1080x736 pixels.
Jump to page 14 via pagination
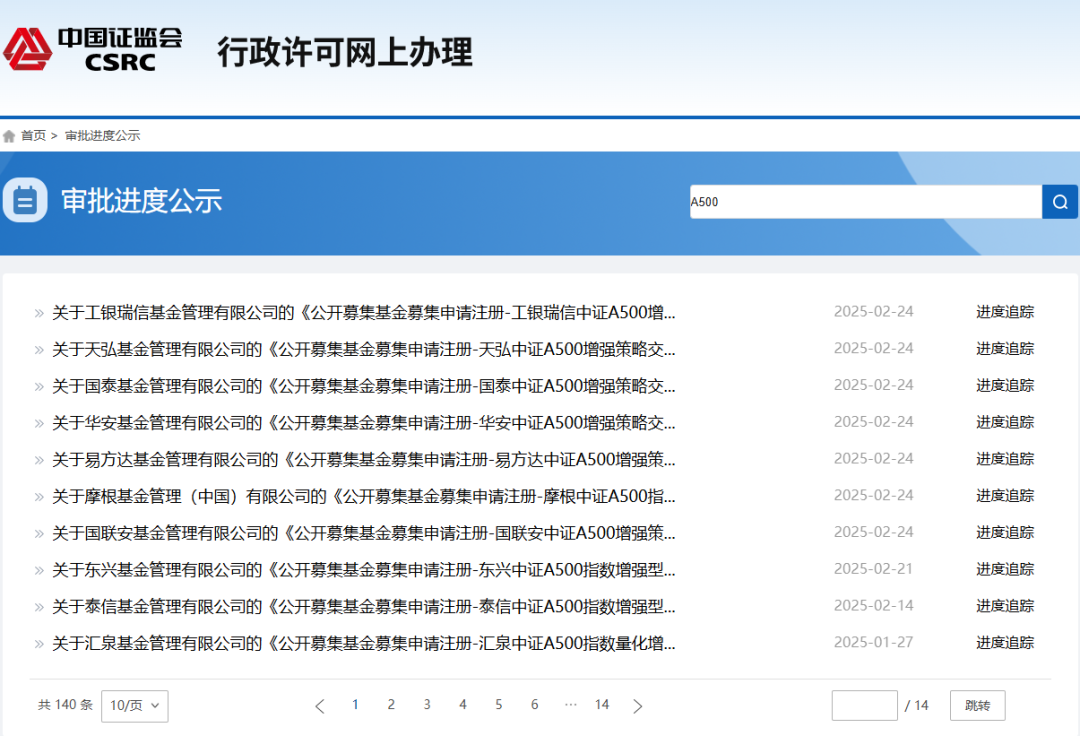[602, 705]
